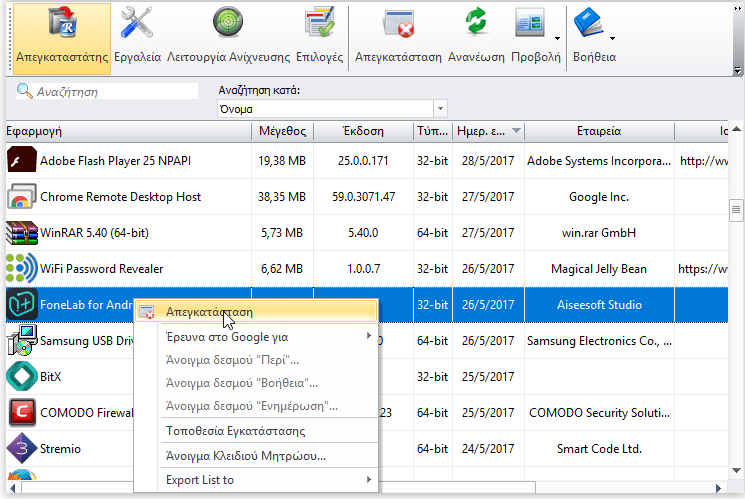Image resolution: width=745 pixels, height=499 pixels.
Task: Click the vertical scrollbar down arrow
Action: pos(736,470)
